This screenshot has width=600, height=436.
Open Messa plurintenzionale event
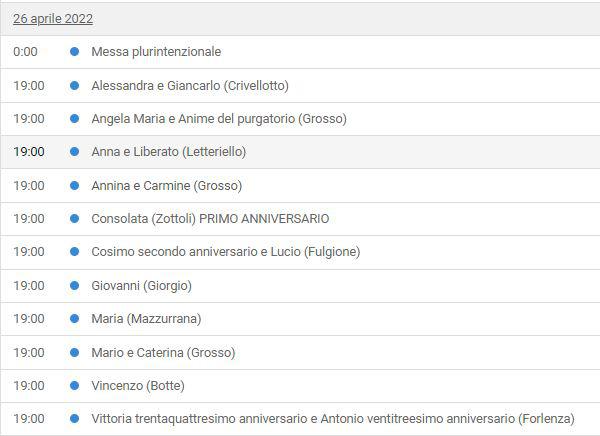click(156, 51)
